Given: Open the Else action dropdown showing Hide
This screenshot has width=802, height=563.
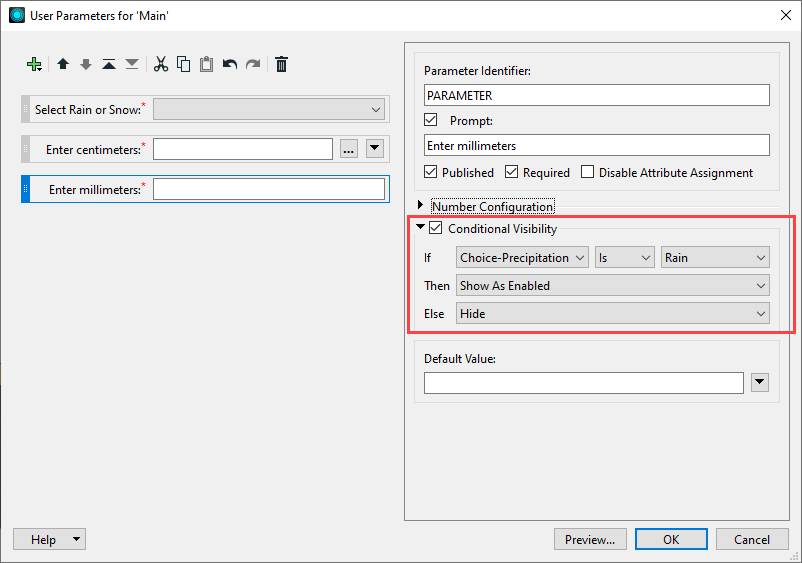Looking at the screenshot, I should 612,313.
